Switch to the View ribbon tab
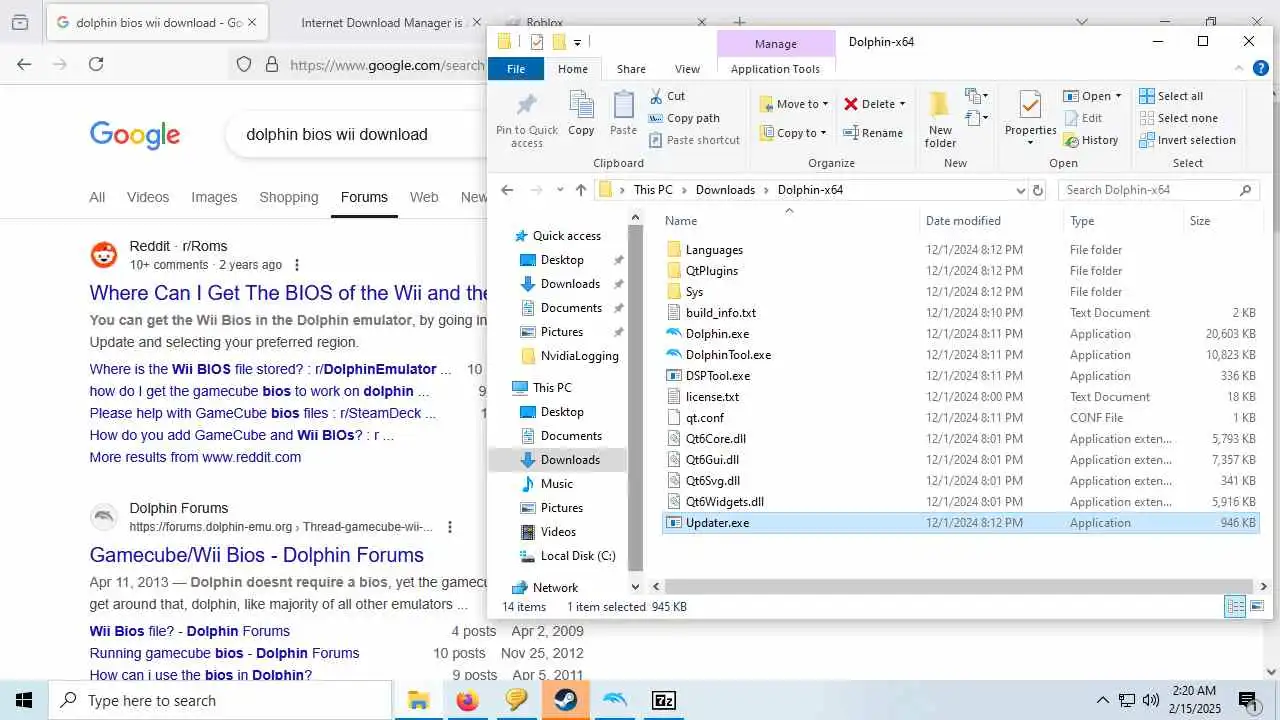Viewport: 1280px width, 720px height. [x=687, y=69]
